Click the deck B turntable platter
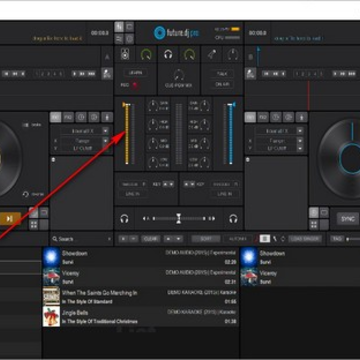Image resolution: width=360 pixels, height=360 pixels. point(339,159)
